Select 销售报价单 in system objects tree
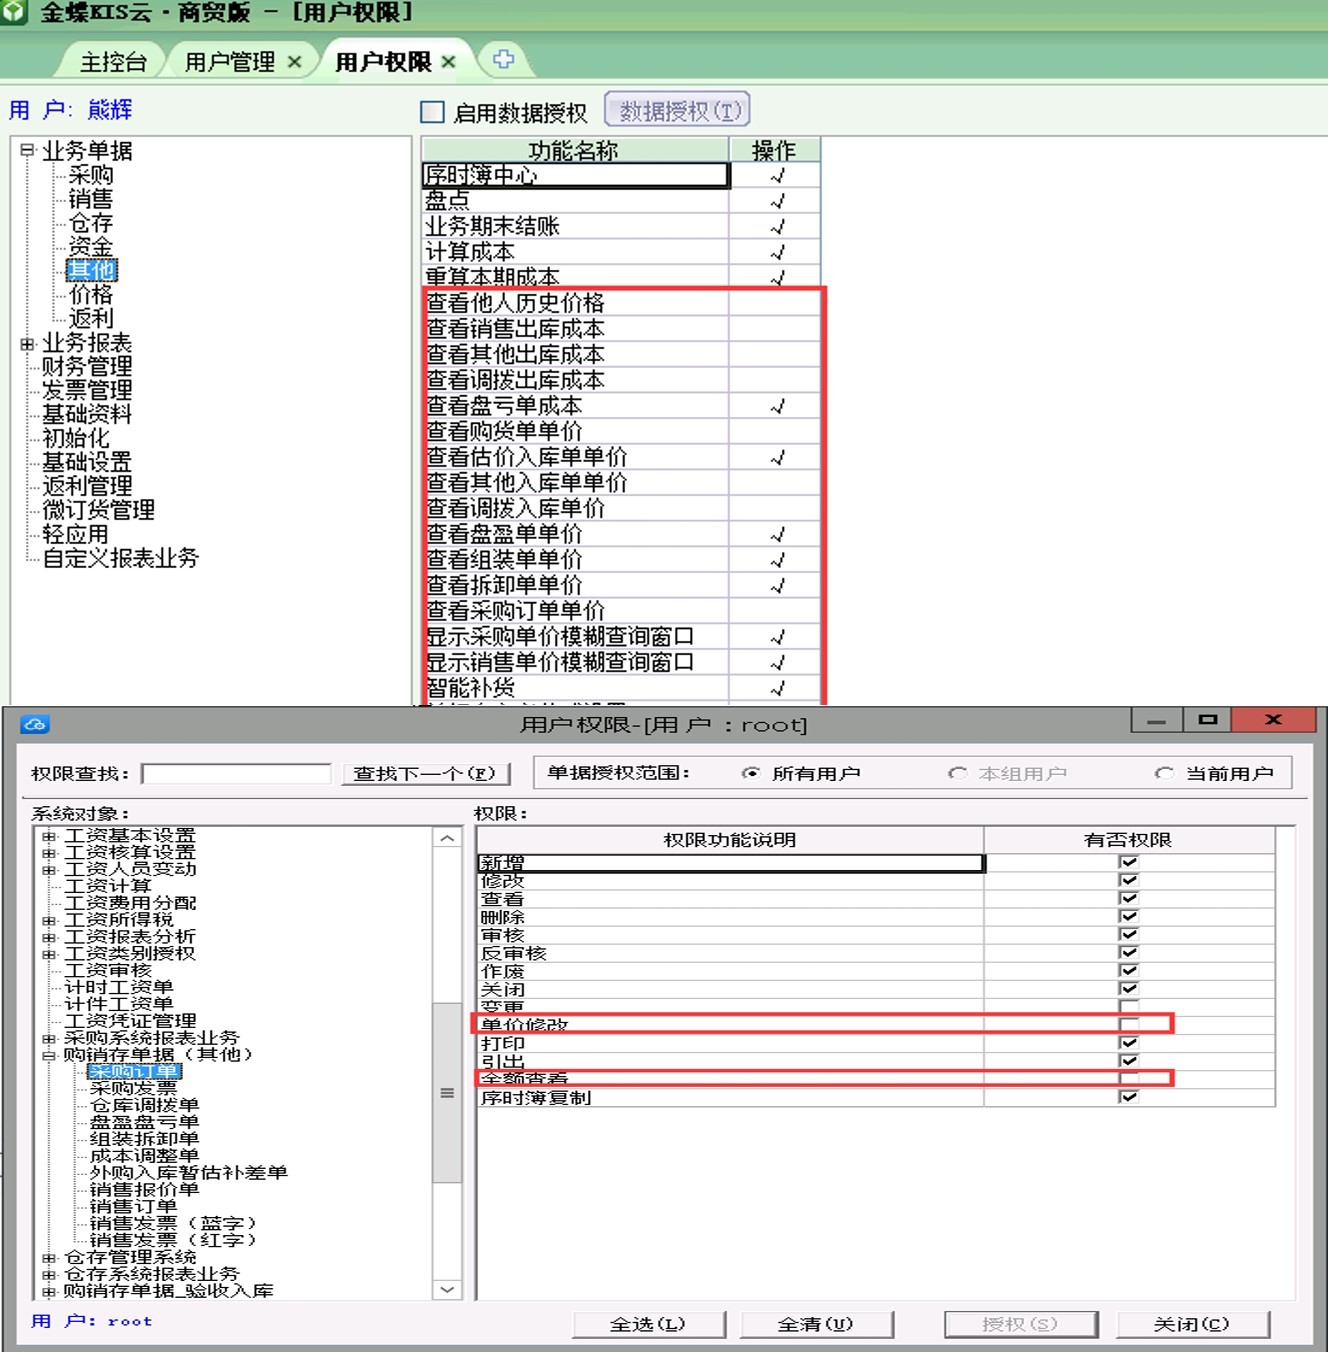1328x1352 pixels. coord(145,1189)
